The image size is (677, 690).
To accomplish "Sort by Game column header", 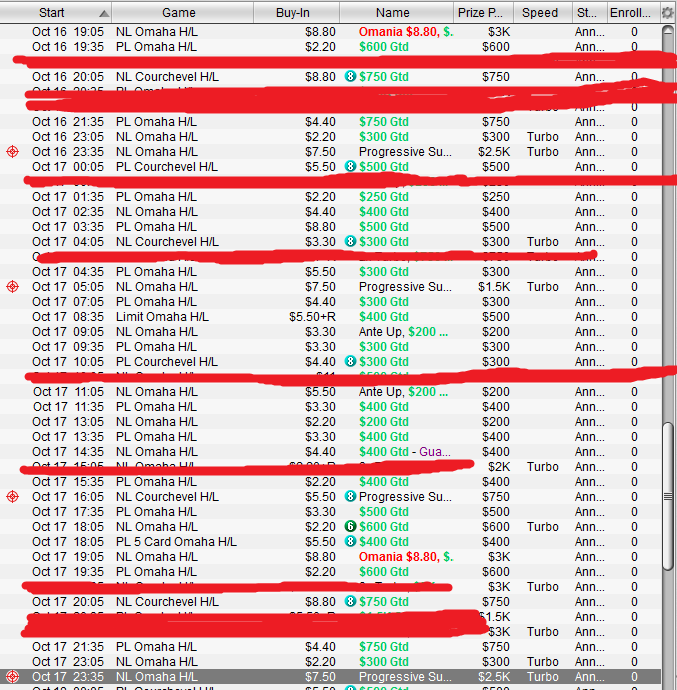I will tap(182, 12).
